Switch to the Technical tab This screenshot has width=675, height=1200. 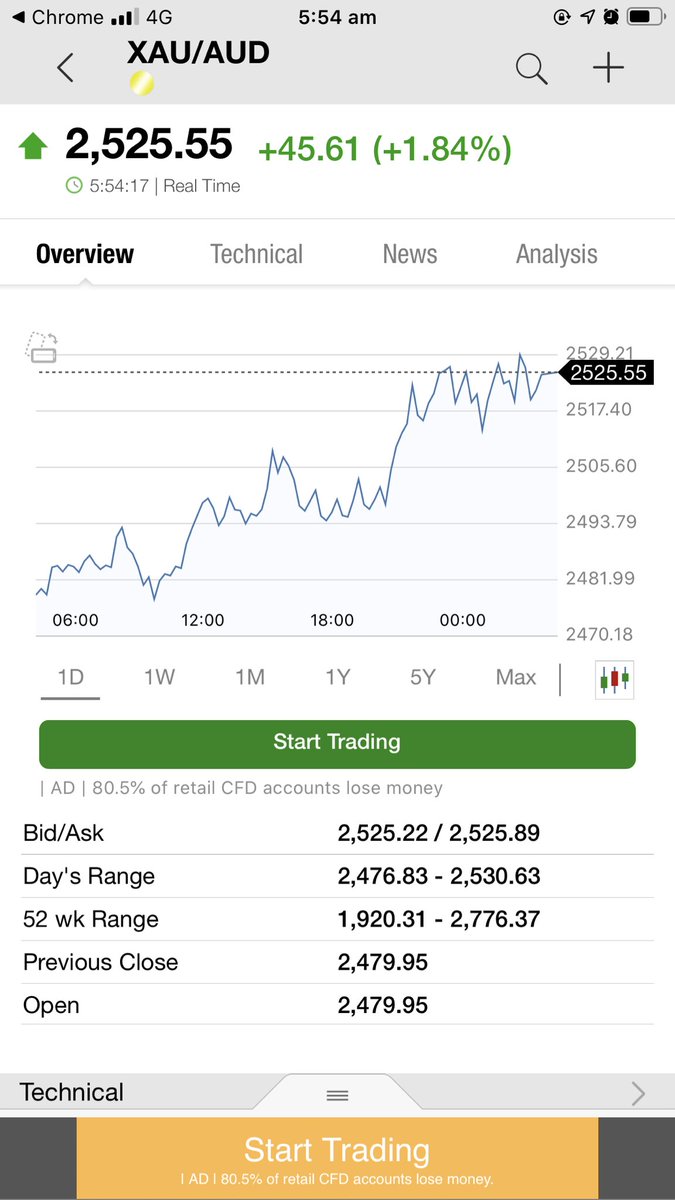pyautogui.click(x=256, y=254)
